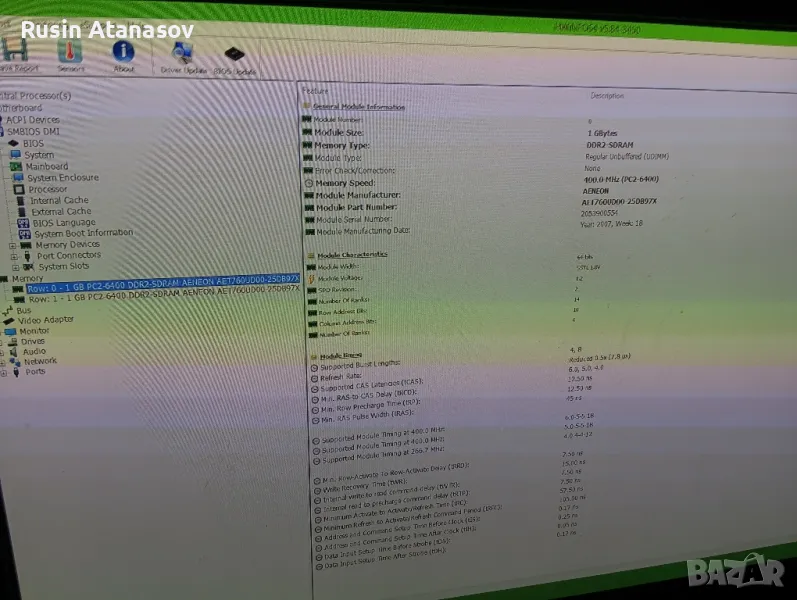Expand the Memory Devices node
797x600 pixels.
point(13,245)
